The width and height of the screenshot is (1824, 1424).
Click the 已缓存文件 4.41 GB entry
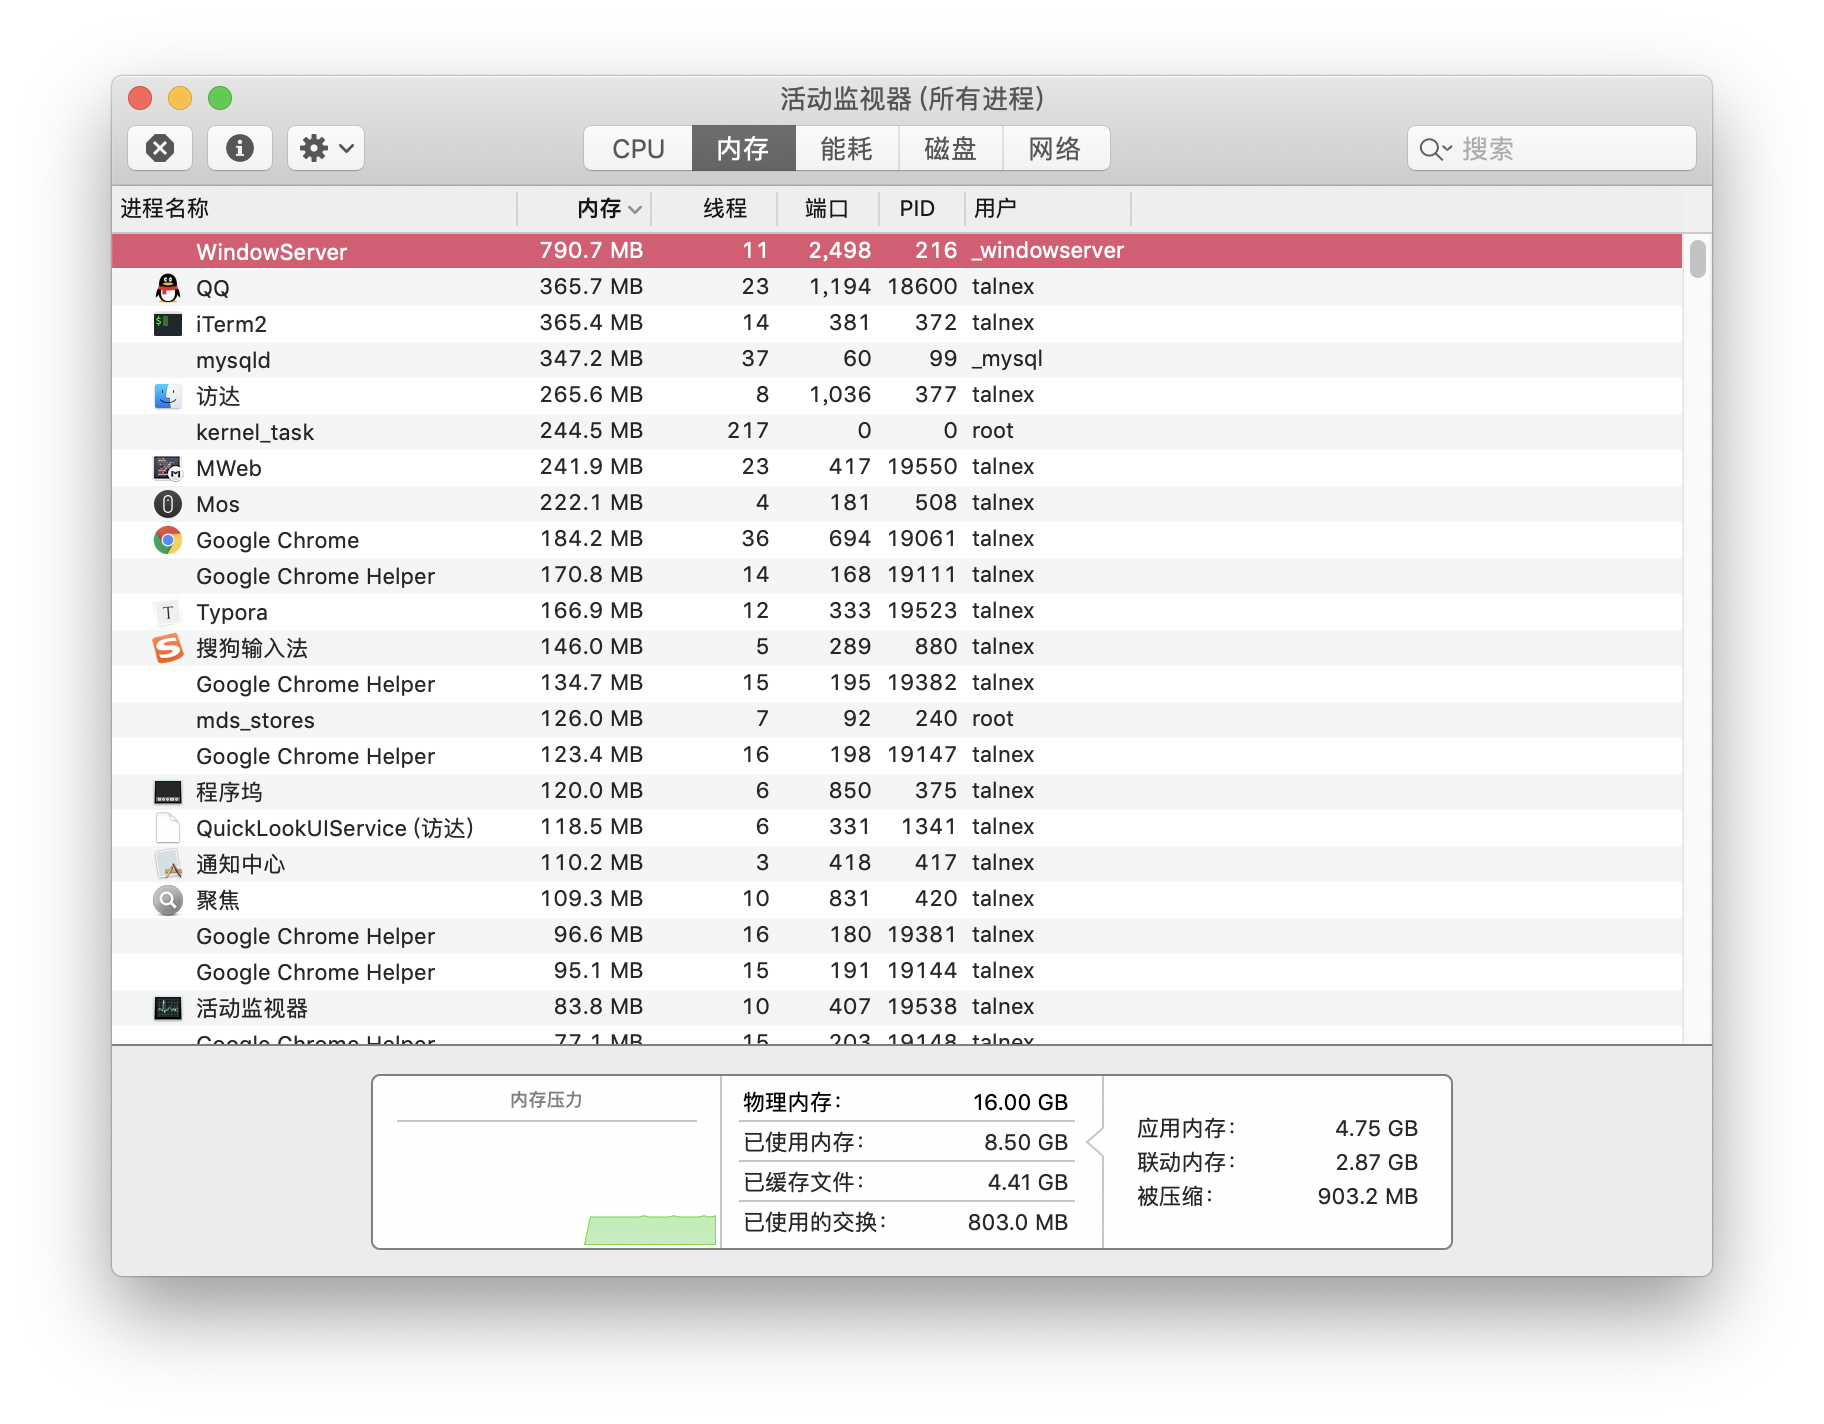click(x=906, y=1182)
